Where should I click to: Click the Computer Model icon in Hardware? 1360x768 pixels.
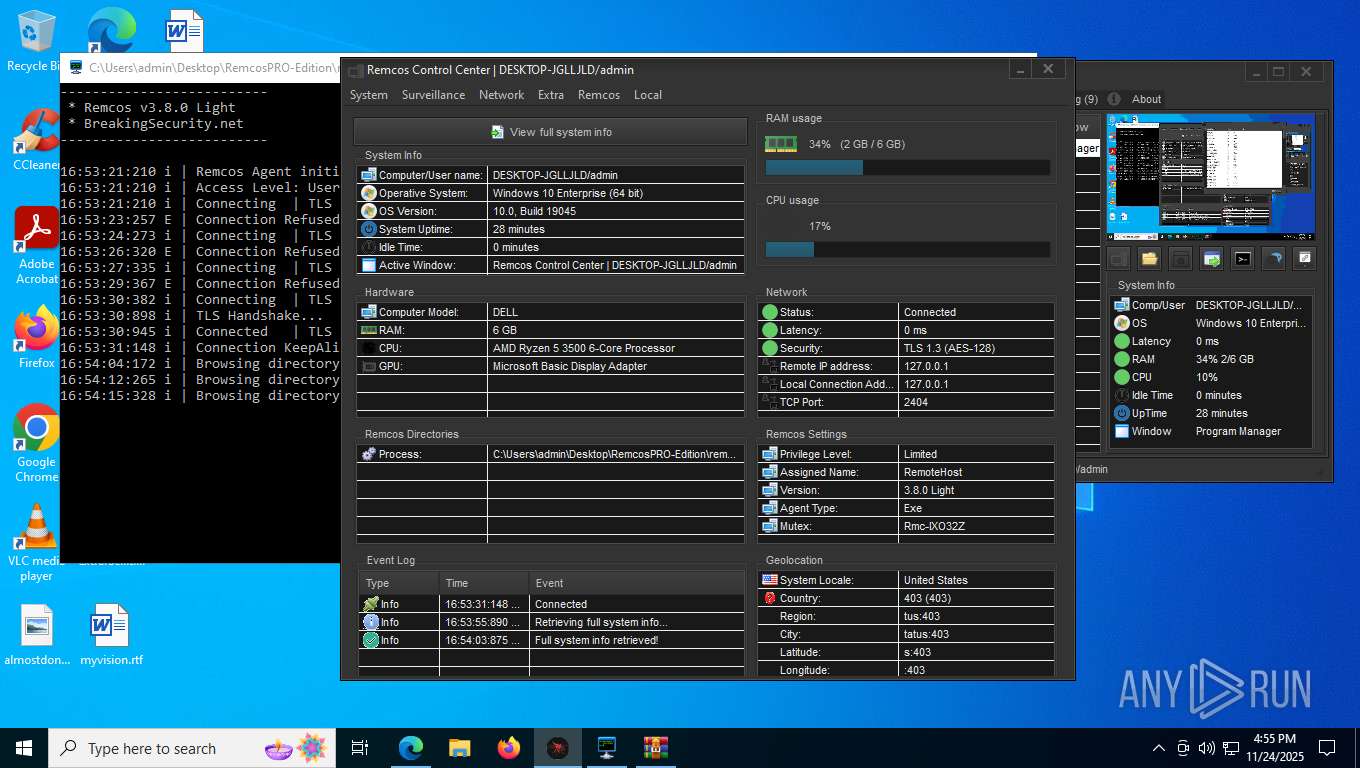369,312
